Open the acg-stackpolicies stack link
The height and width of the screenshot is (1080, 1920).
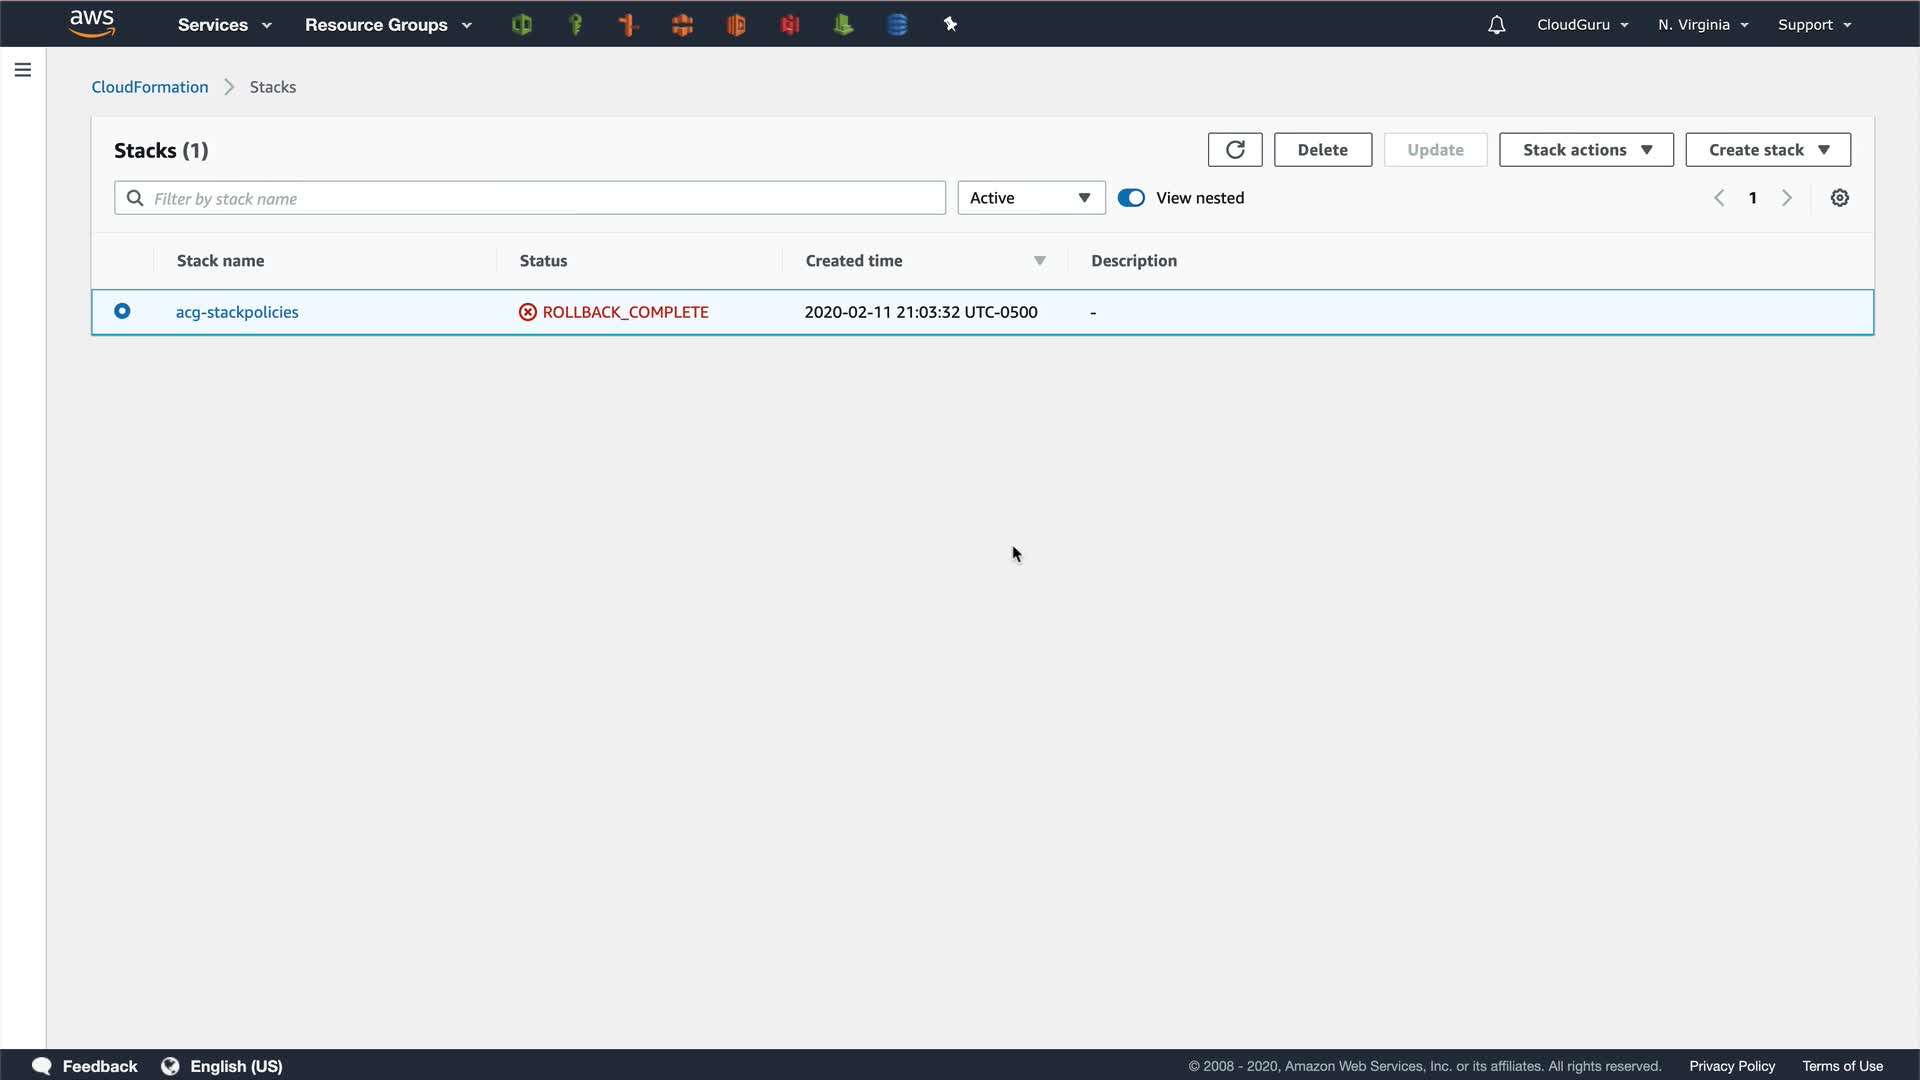point(237,312)
